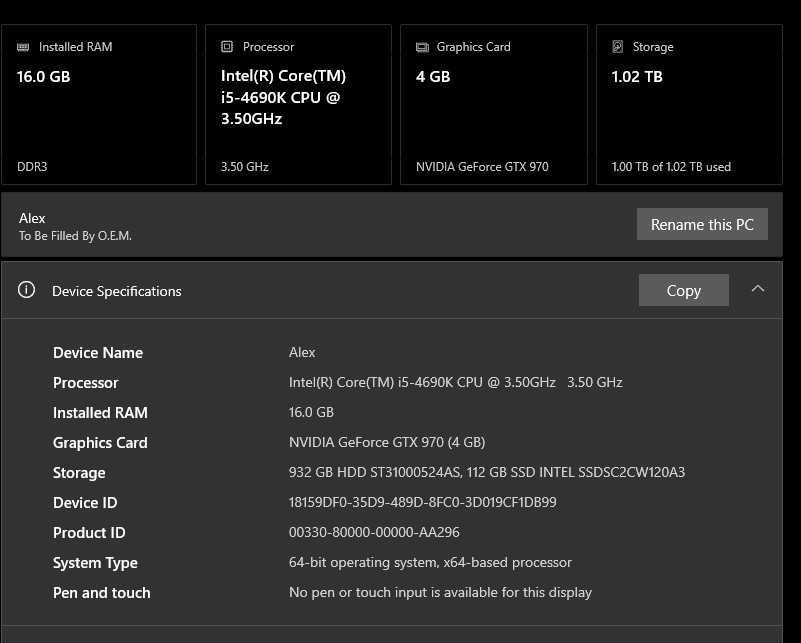Select the Device Name value Alex

(302, 352)
